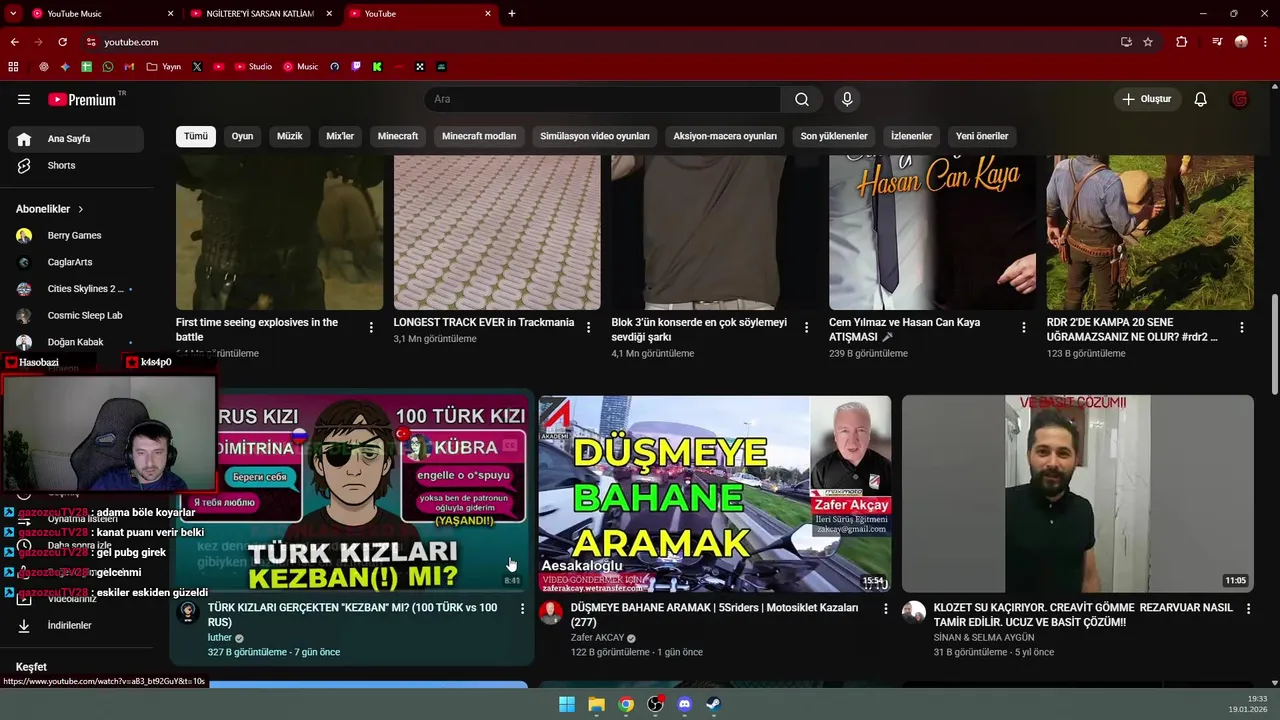This screenshot has width=1280, height=720.
Task: Open the SİNAN & SELMA AYGÜN channel avatar
Action: [x=914, y=613]
